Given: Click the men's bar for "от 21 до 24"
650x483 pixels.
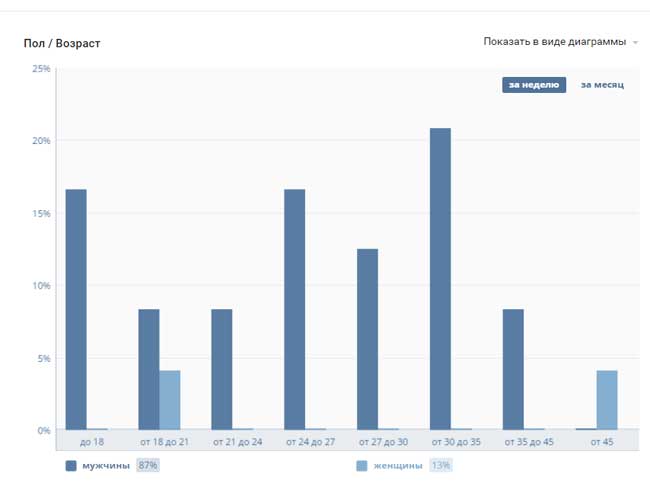Looking at the screenshot, I should click(221, 370).
